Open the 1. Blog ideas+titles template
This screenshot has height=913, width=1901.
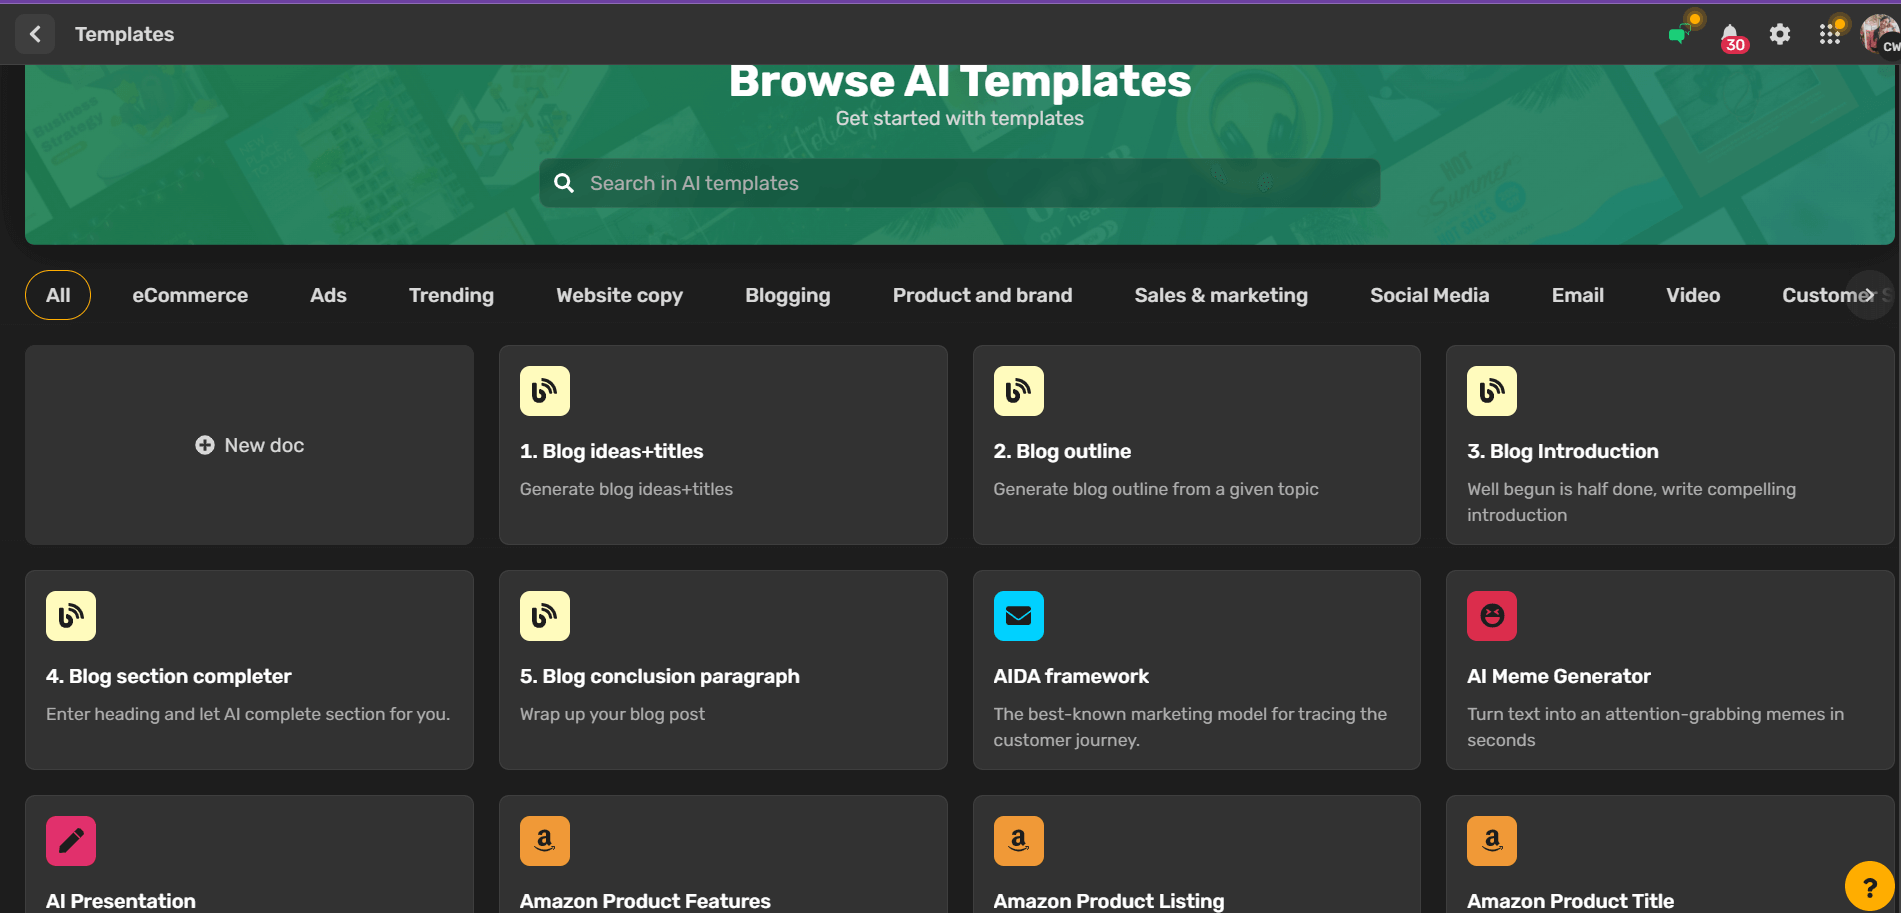(723, 445)
